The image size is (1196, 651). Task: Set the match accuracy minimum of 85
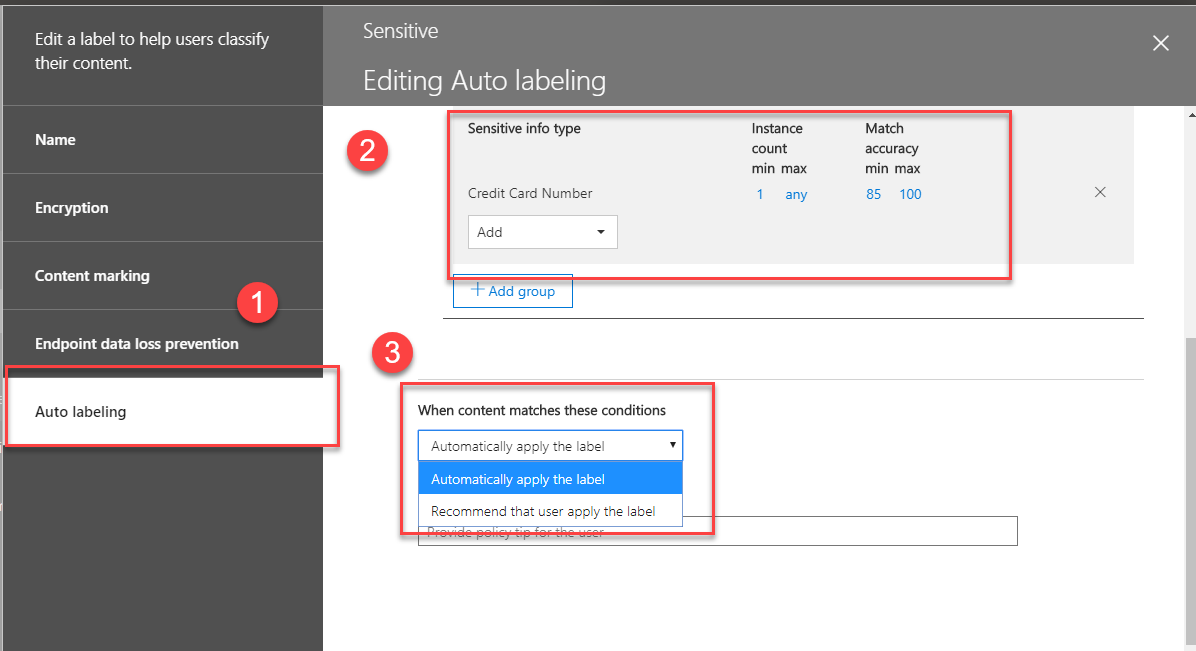(873, 194)
